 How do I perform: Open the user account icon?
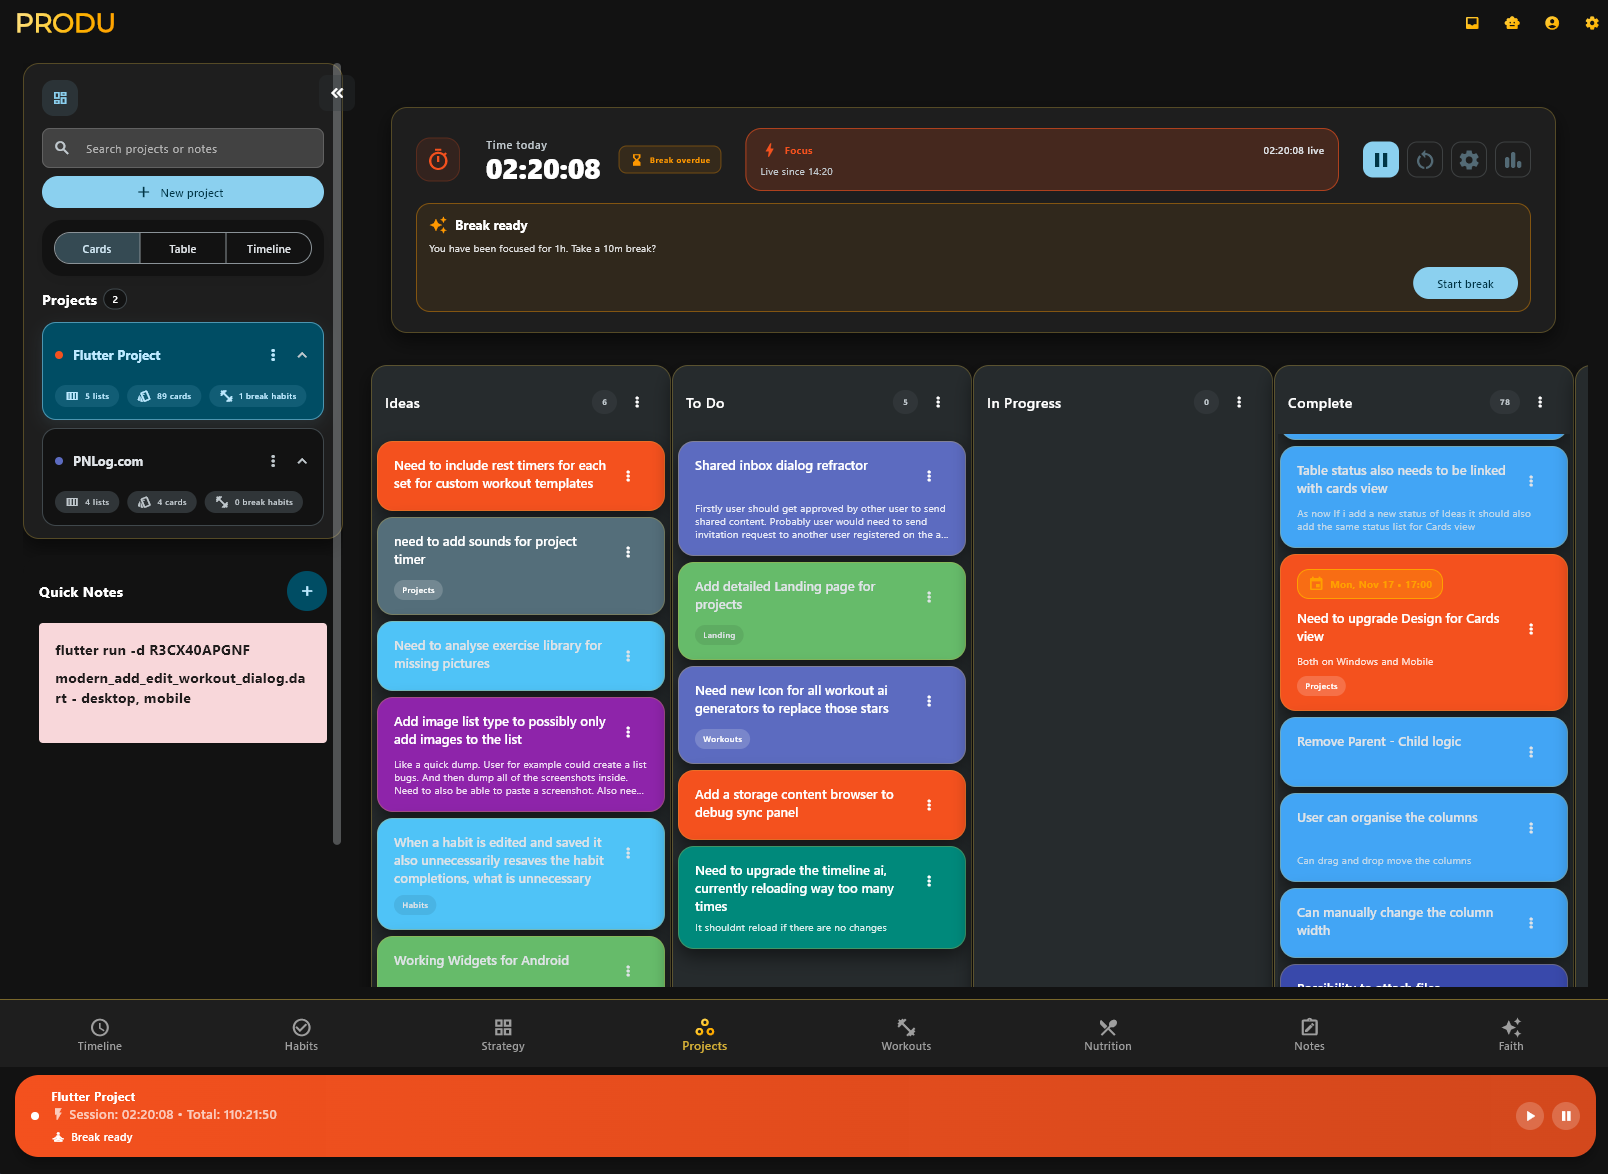tap(1551, 22)
